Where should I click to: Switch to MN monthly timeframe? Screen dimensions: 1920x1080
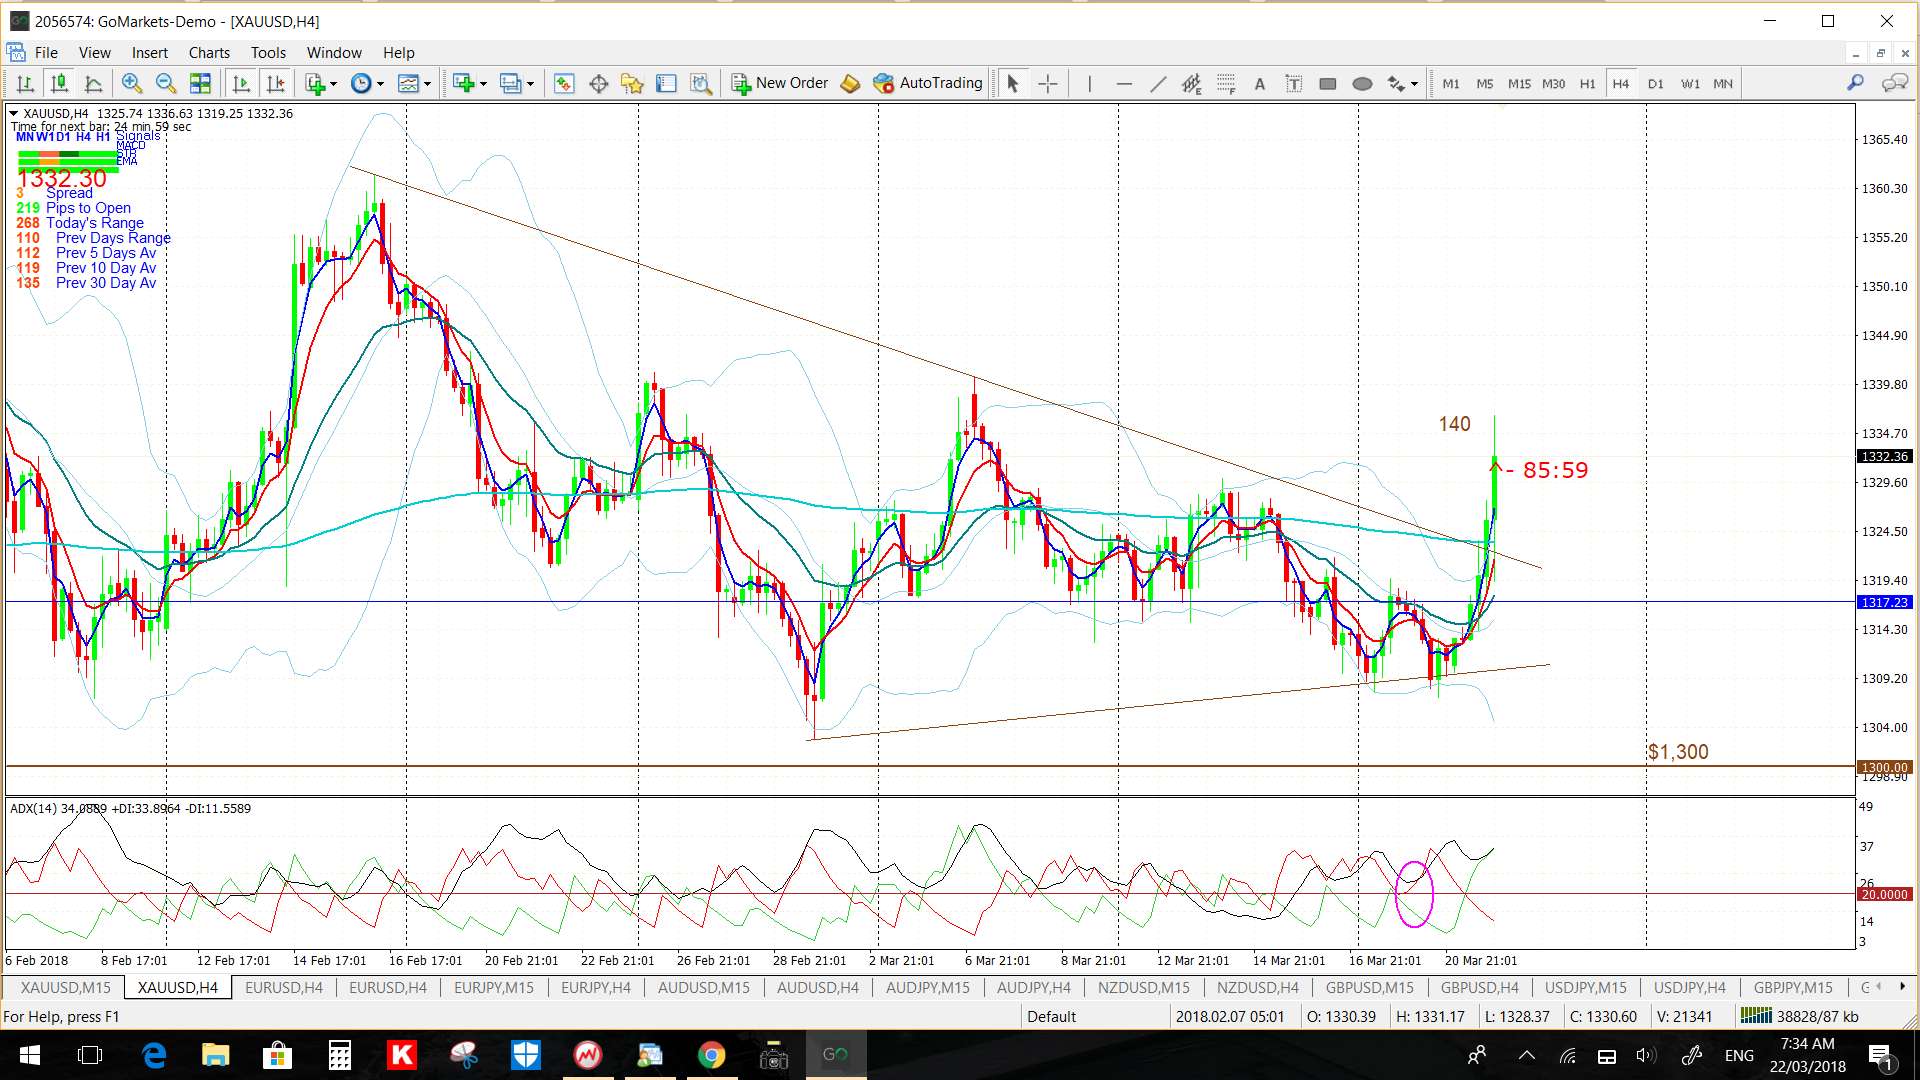pyautogui.click(x=1723, y=84)
